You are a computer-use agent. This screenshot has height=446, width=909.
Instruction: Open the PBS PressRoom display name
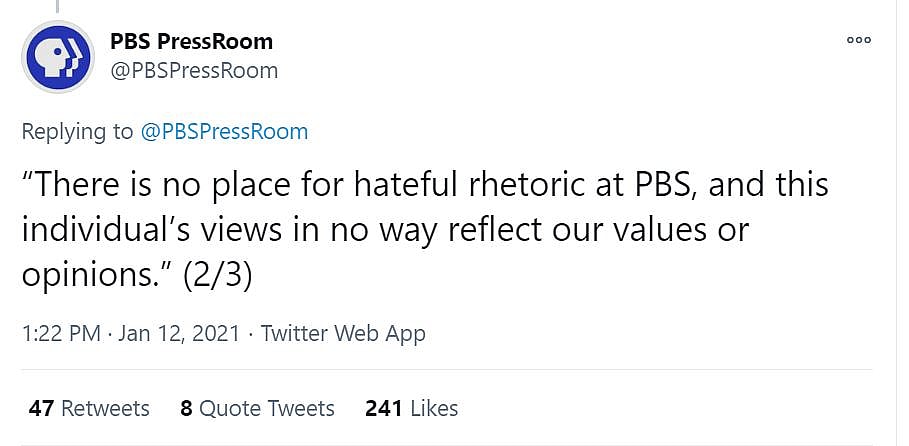click(191, 42)
